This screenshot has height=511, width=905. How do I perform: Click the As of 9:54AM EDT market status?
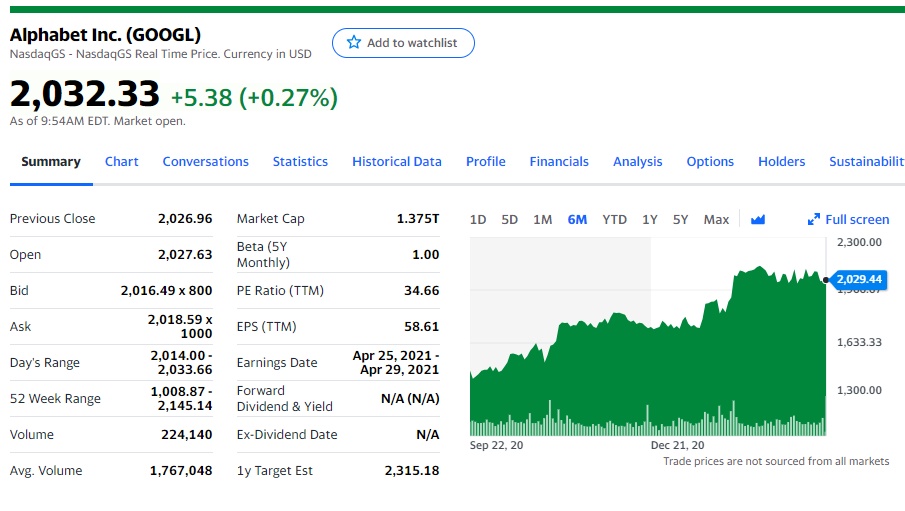(98, 121)
